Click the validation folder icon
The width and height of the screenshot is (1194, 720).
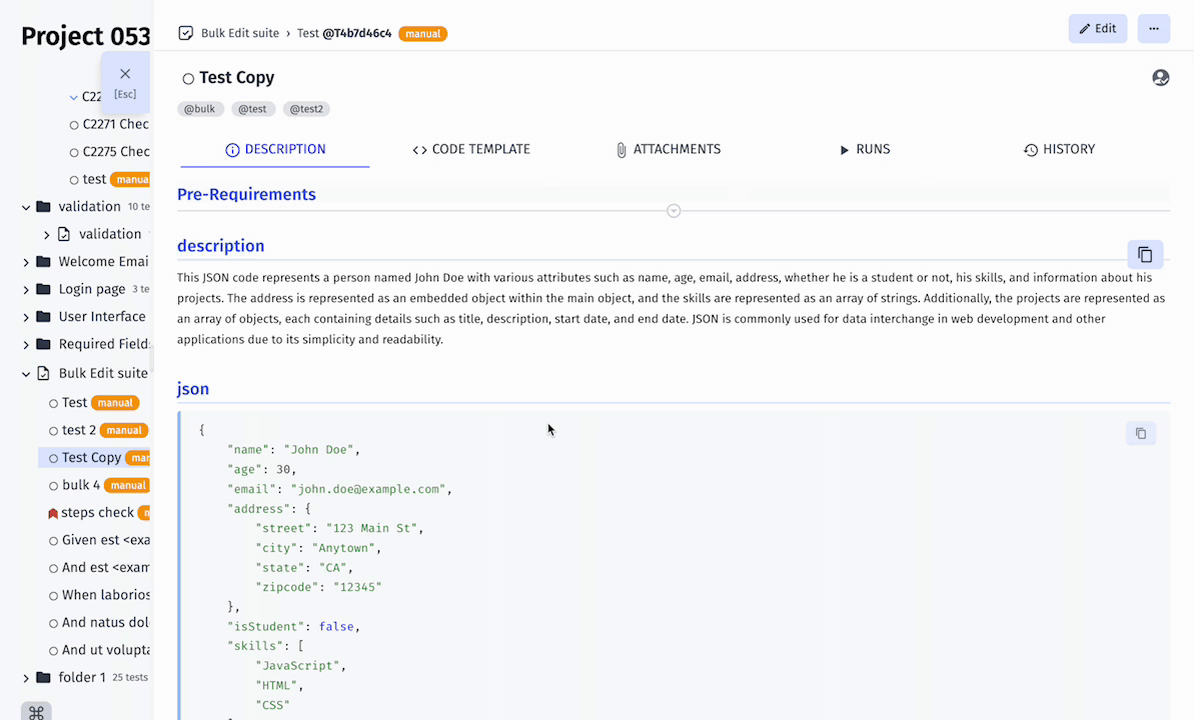click(x=43, y=207)
